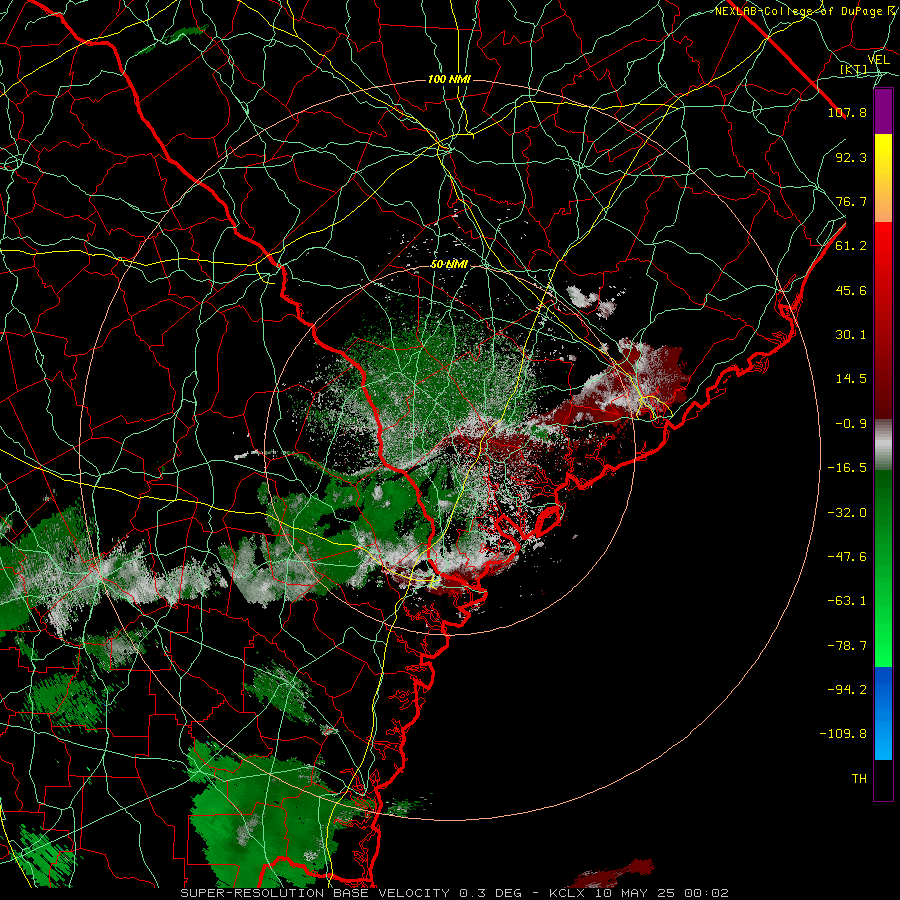Click the 50 NMI range ring label
The image size is (900, 900).
tap(449, 265)
